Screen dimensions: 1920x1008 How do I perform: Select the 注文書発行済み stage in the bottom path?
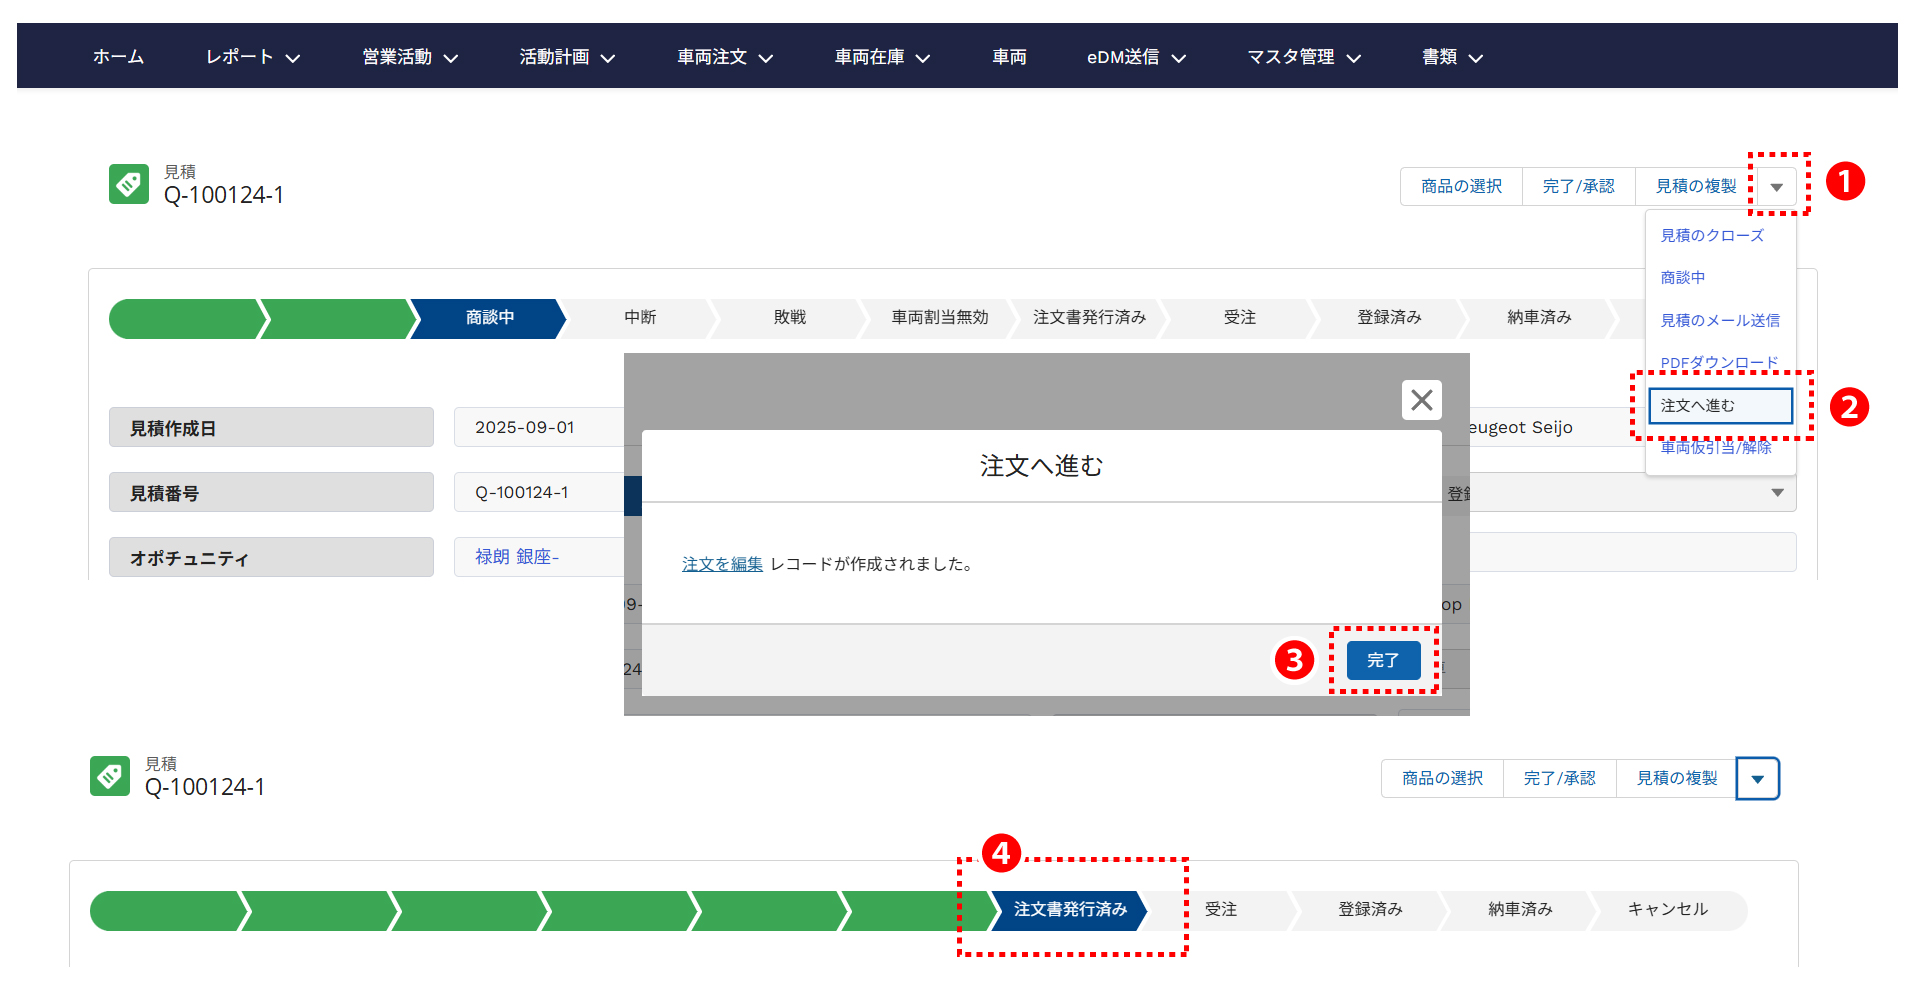coord(1069,910)
